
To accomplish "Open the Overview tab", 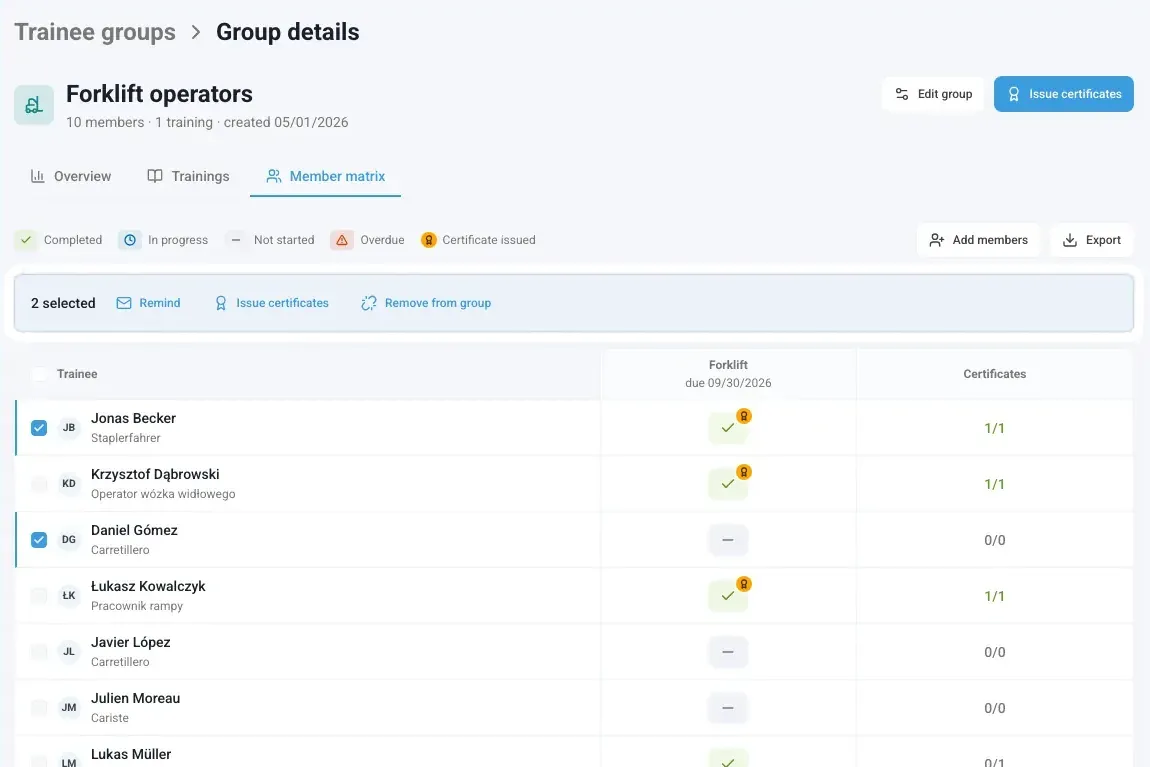I will pyautogui.click(x=71, y=176).
